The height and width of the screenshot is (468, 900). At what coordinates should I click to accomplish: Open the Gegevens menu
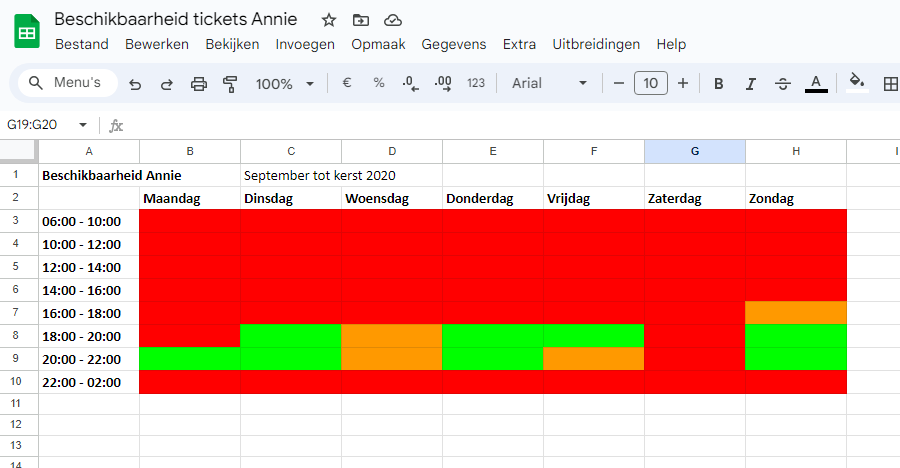click(454, 44)
